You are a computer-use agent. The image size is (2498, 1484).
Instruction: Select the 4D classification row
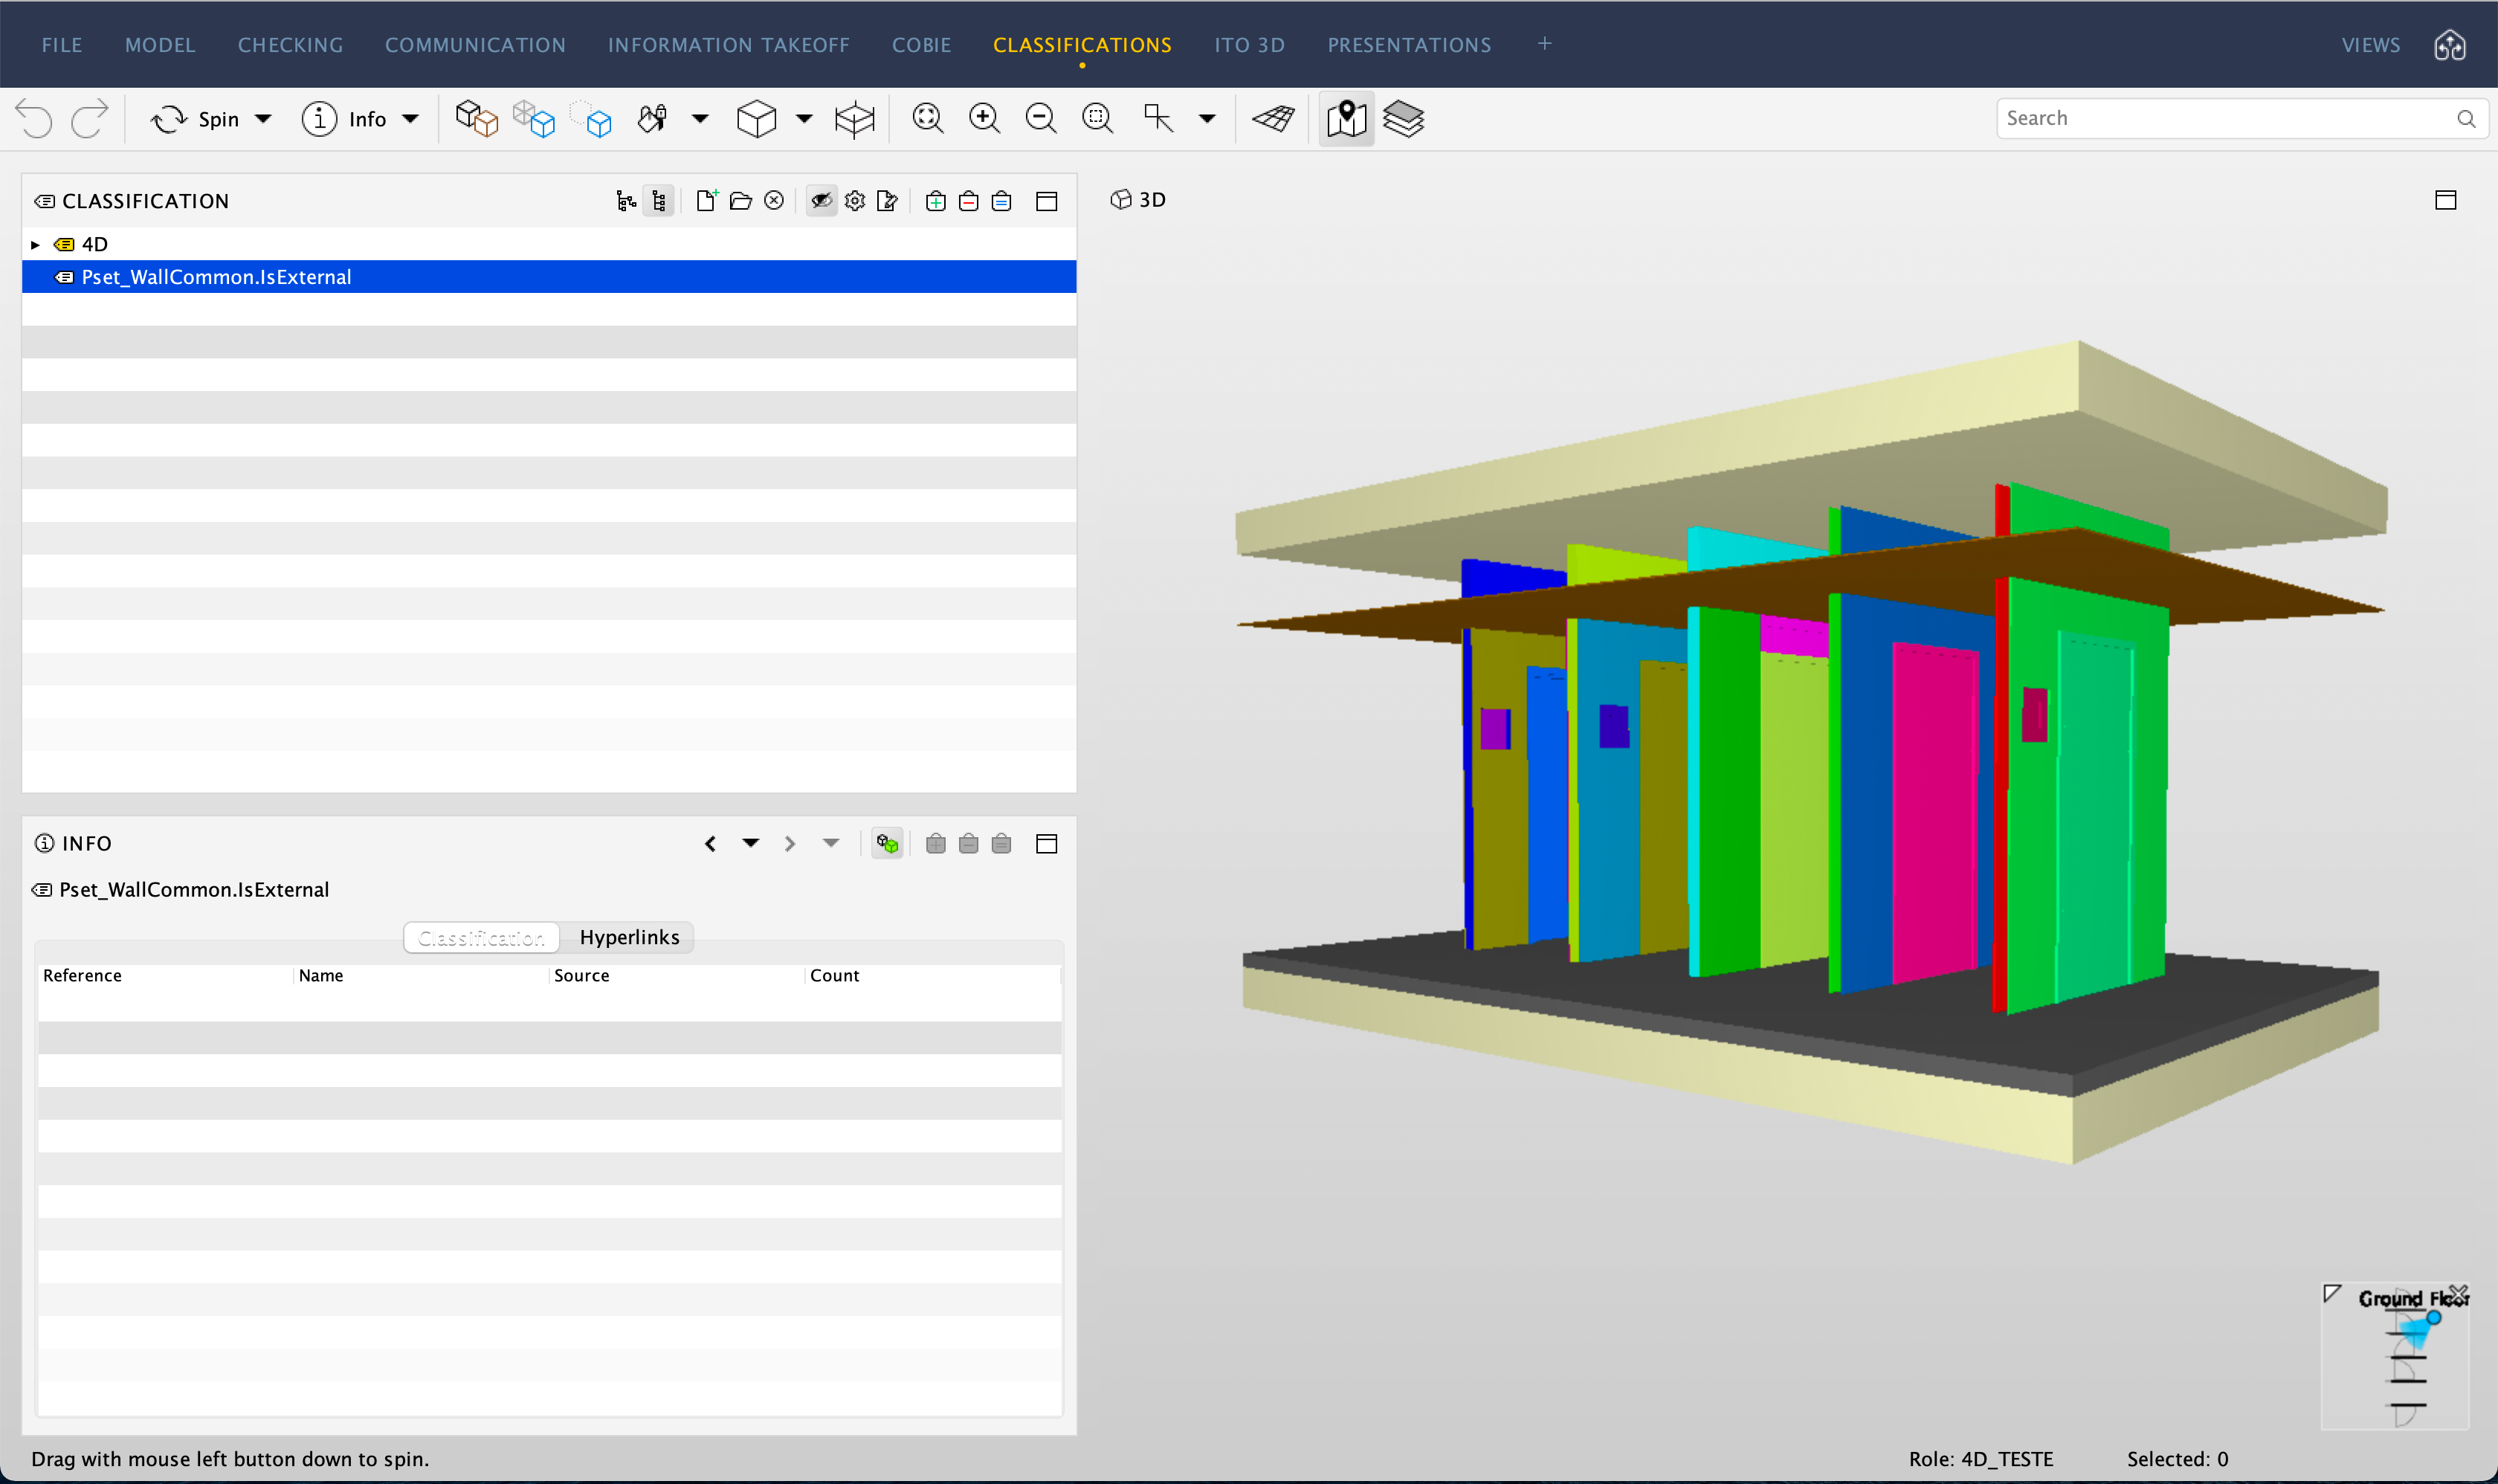pyautogui.click(x=549, y=244)
